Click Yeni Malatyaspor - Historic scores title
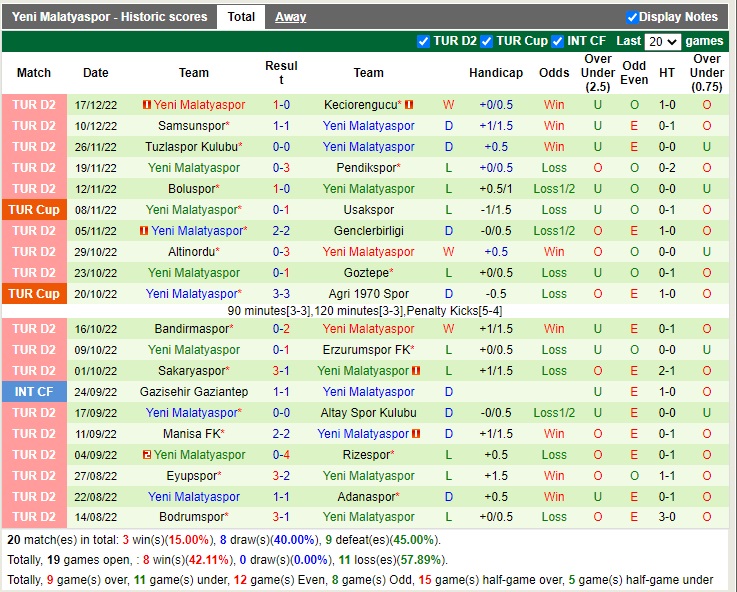 tap(110, 17)
